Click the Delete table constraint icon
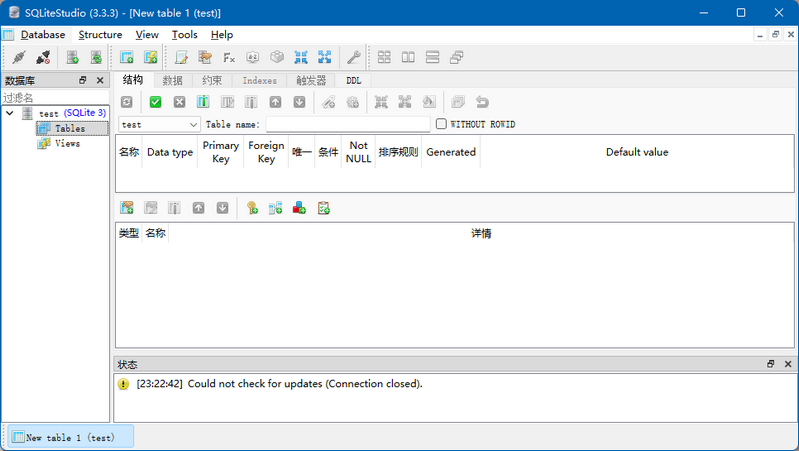799x451 pixels. tap(174, 208)
